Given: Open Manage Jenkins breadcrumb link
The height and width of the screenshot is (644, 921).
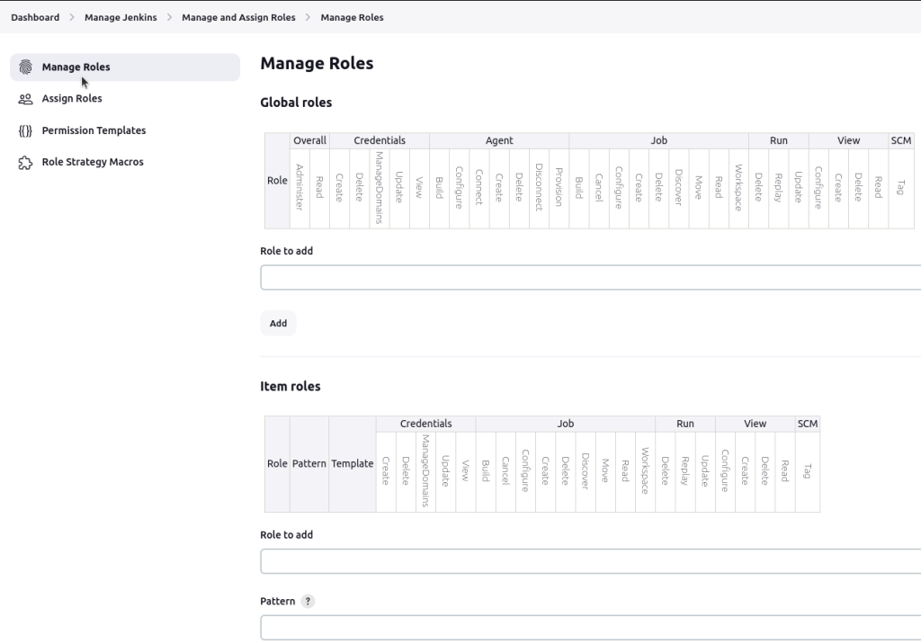Looking at the screenshot, I should (x=120, y=18).
